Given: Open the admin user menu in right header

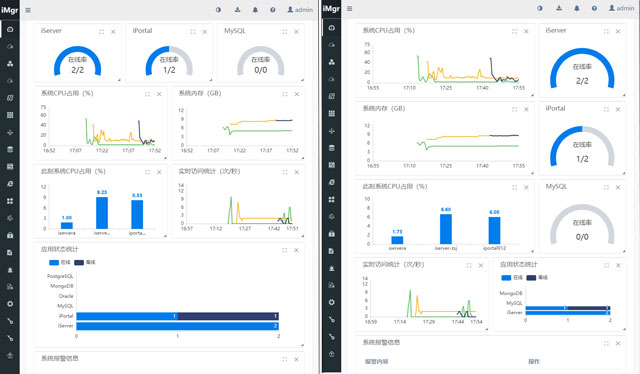Looking at the screenshot, I should [x=622, y=8].
